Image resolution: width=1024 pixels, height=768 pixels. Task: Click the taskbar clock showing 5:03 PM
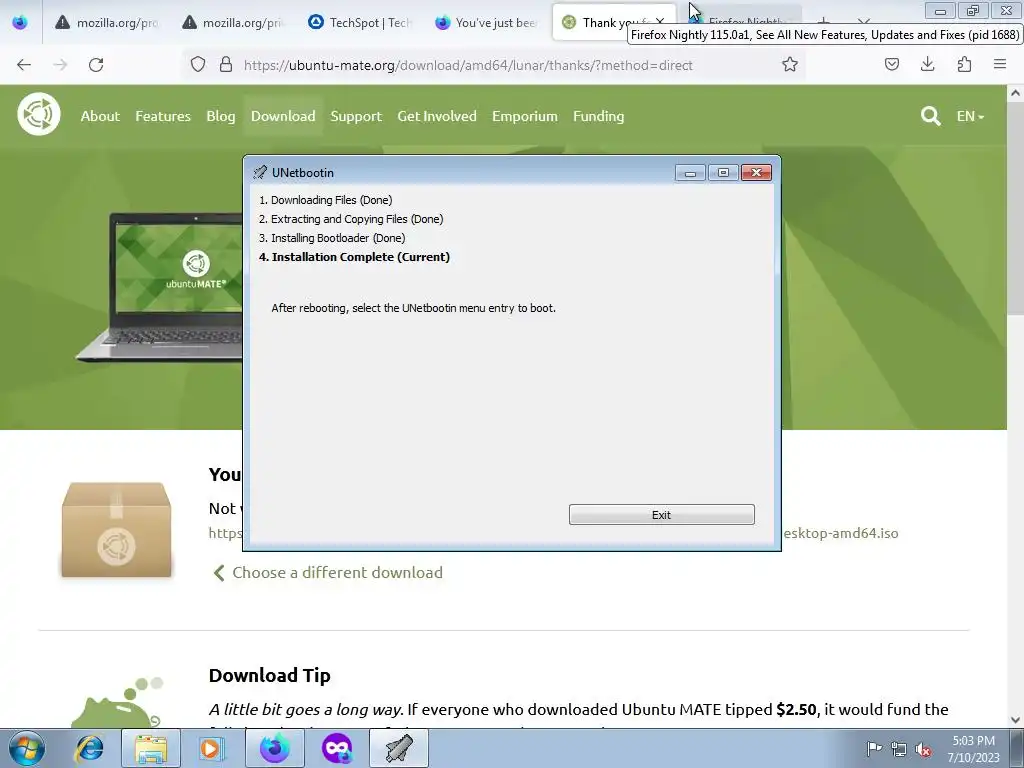[x=973, y=749]
